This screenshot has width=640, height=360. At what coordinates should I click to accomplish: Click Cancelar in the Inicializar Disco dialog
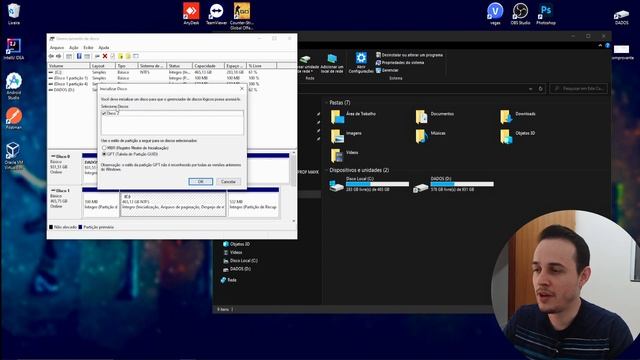tap(228, 182)
